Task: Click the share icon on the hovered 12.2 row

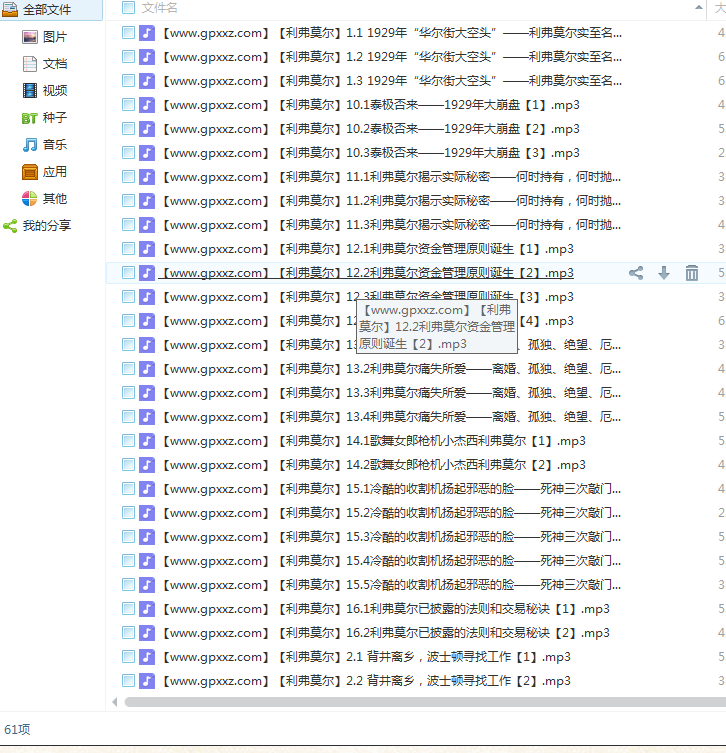Action: tap(636, 273)
